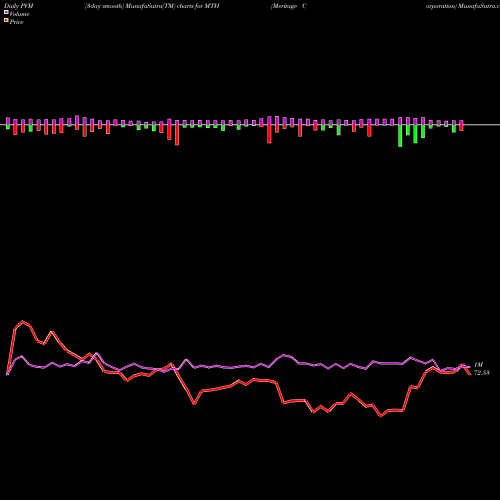This screenshot has width=500, height=500.
Task: Click the 1M volume value label
Action: coord(478,365)
